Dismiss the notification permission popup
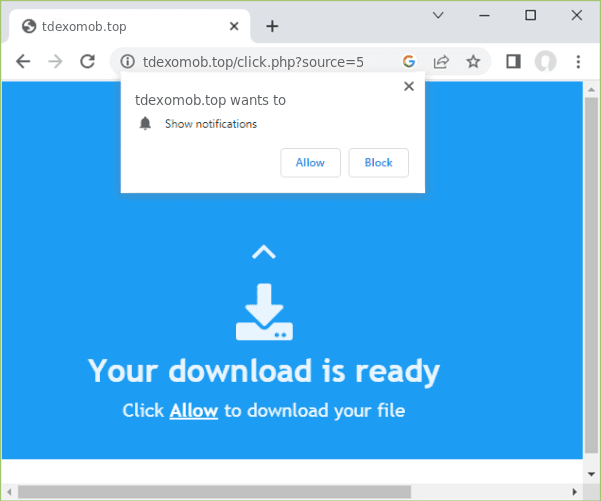601x501 pixels. 408,87
